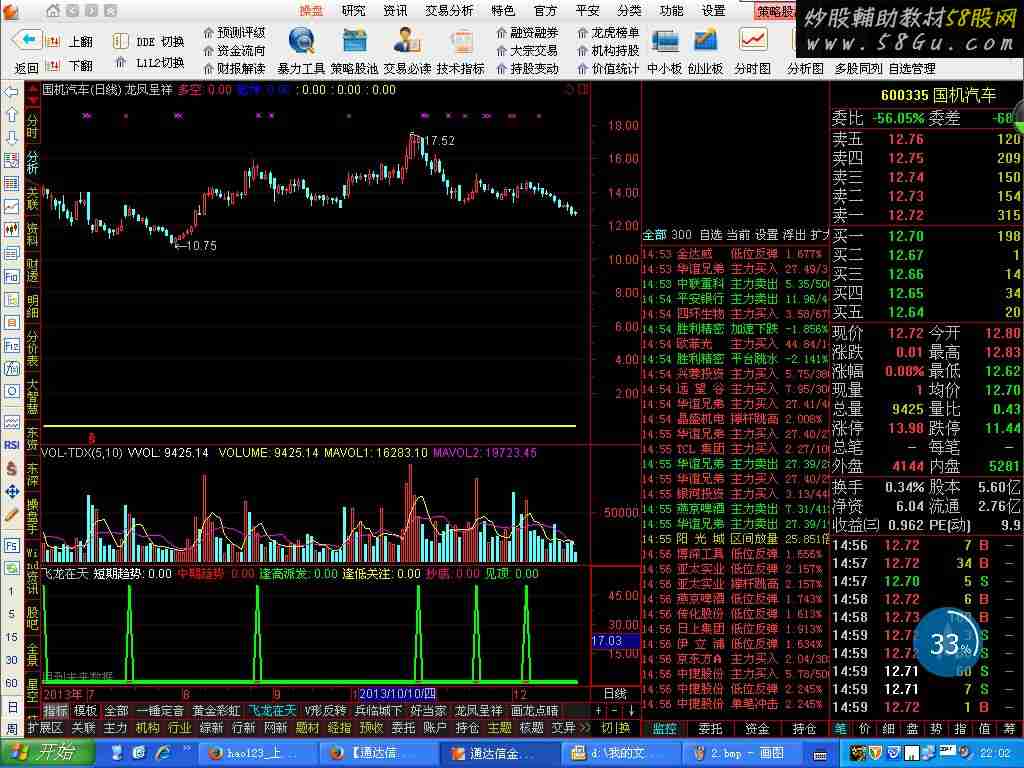Switch to 分时 vertical tab
Image resolution: width=1024 pixels, height=768 pixels.
(33, 125)
